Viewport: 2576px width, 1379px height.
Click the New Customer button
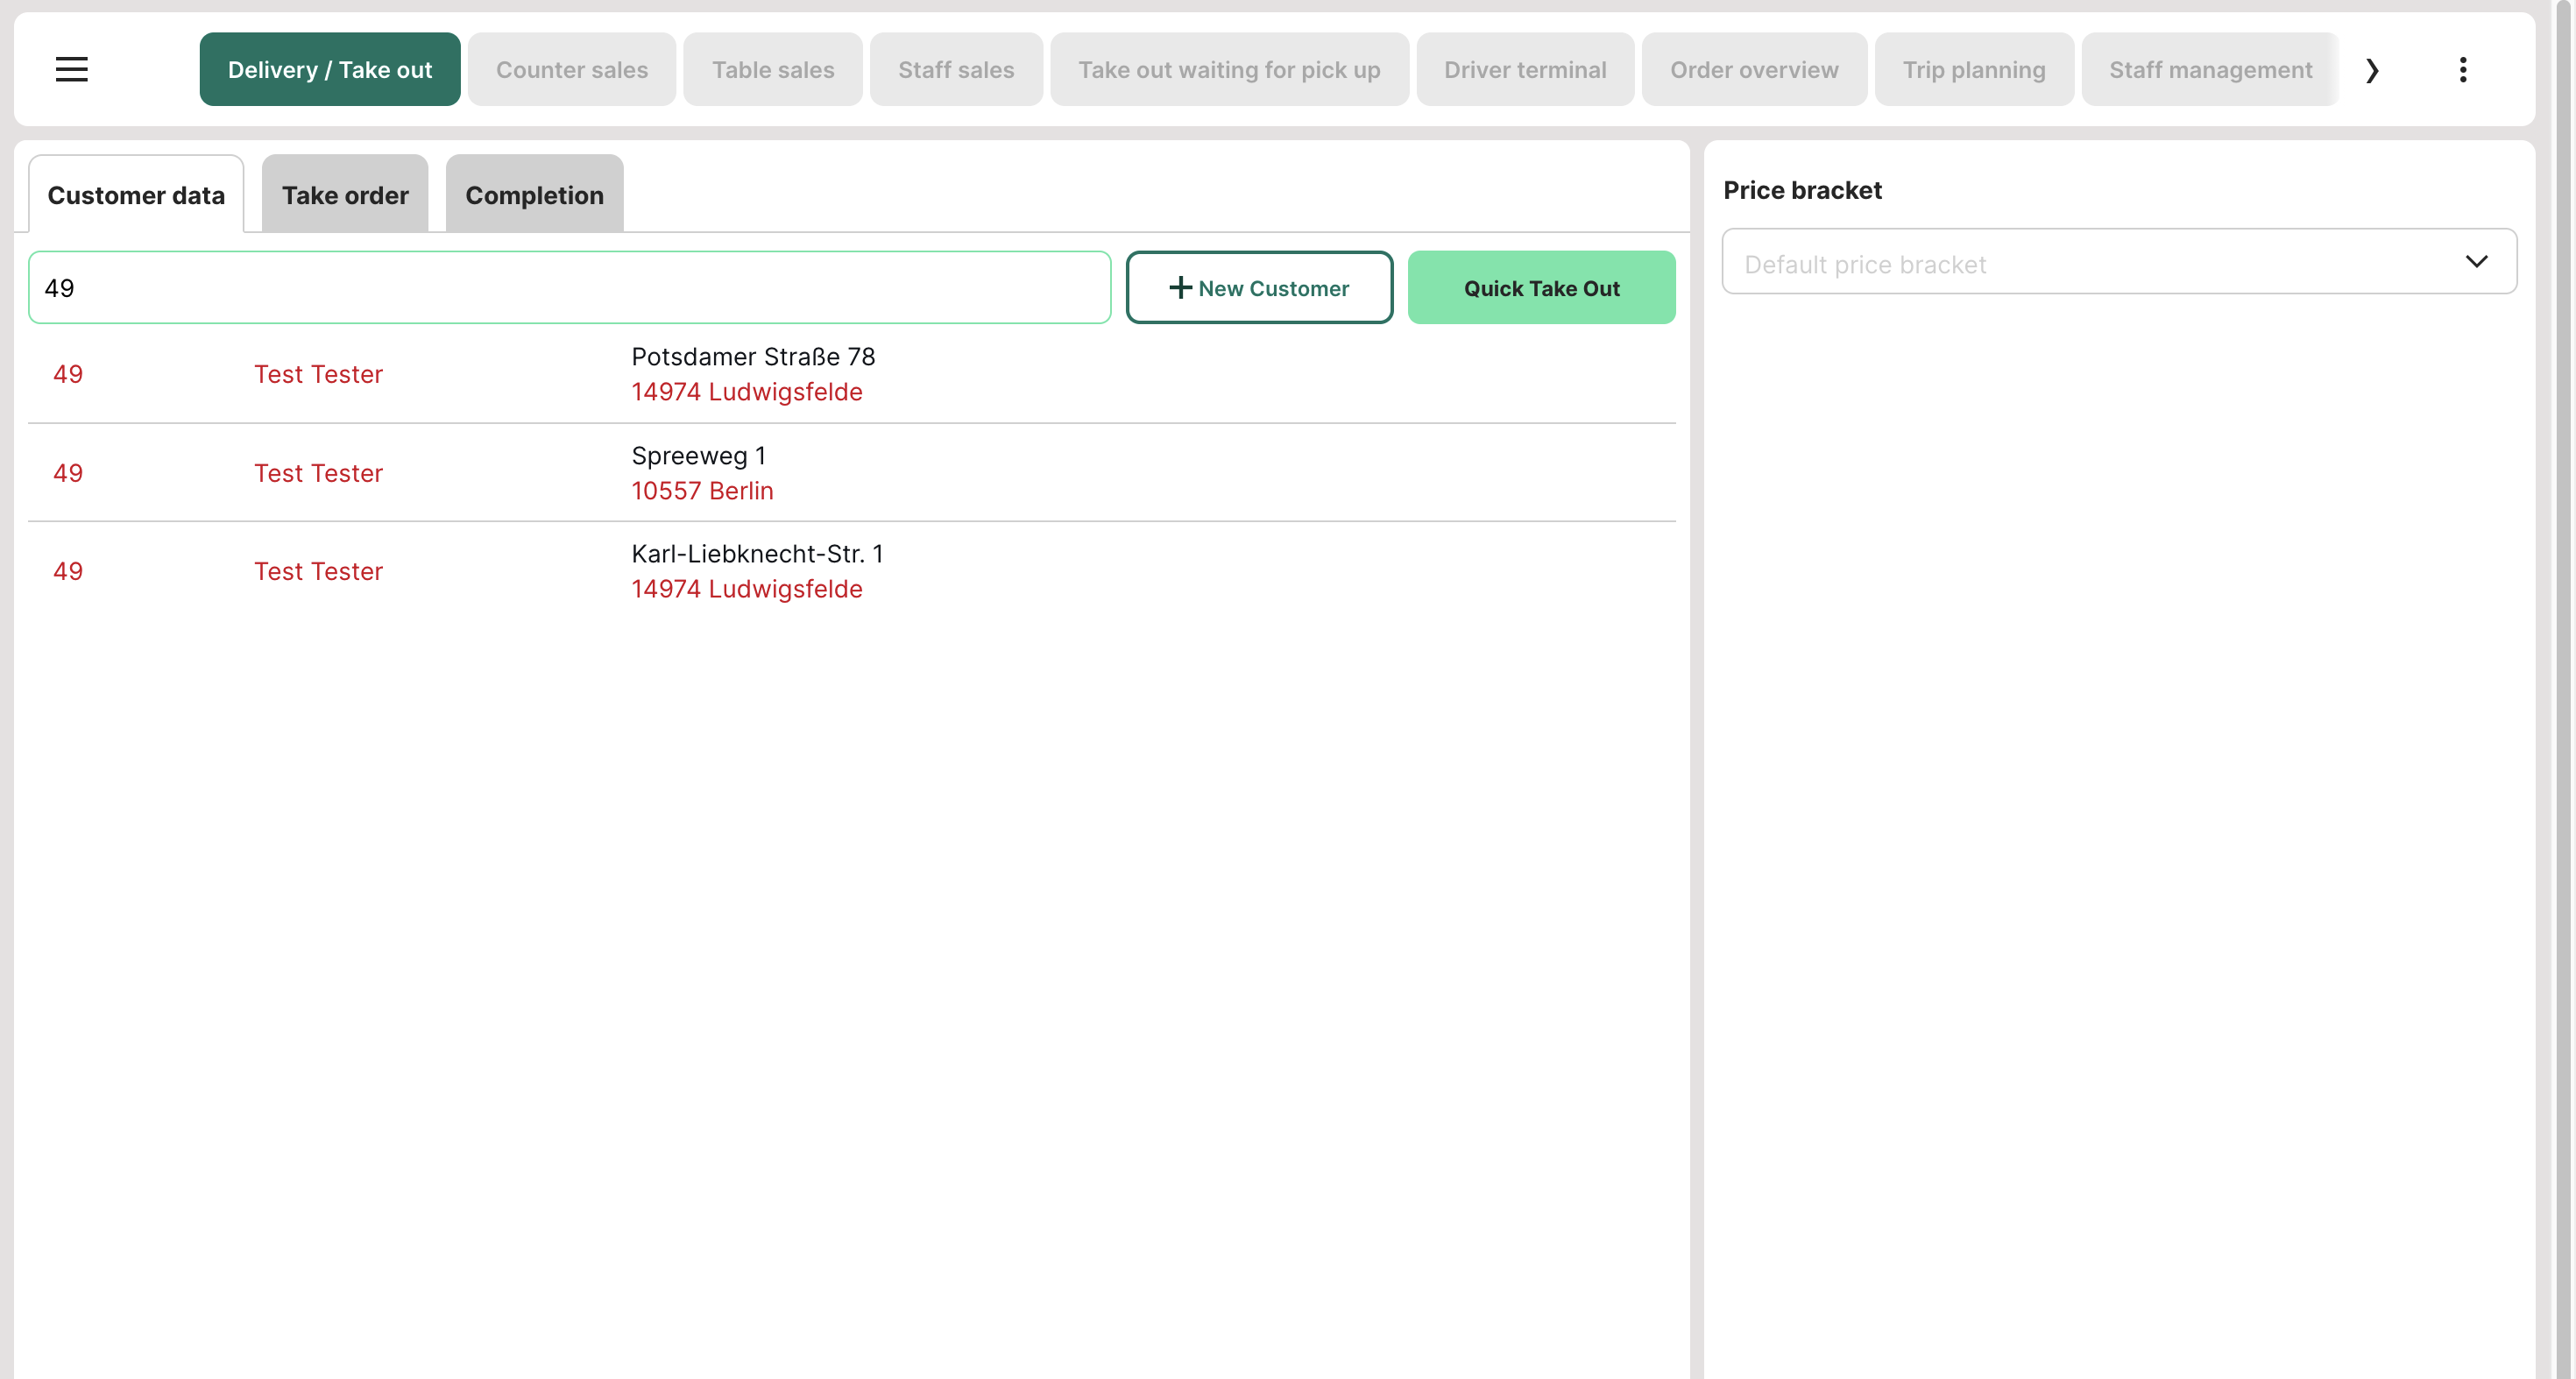tap(1258, 288)
